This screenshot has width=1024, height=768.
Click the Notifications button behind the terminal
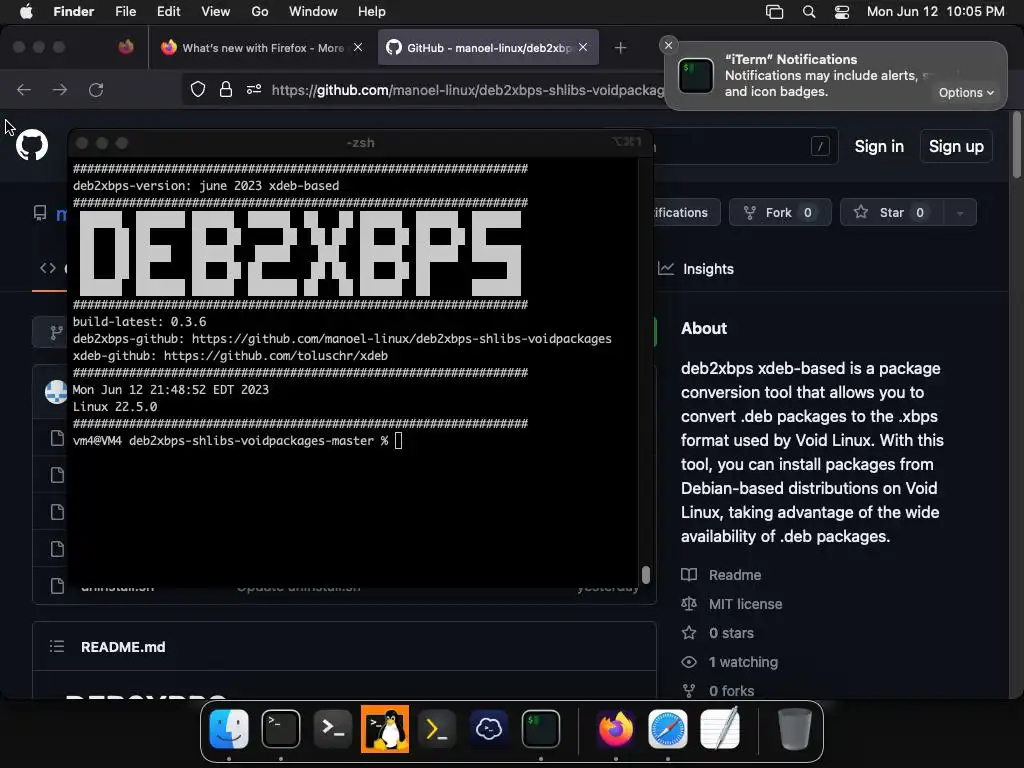(x=686, y=212)
